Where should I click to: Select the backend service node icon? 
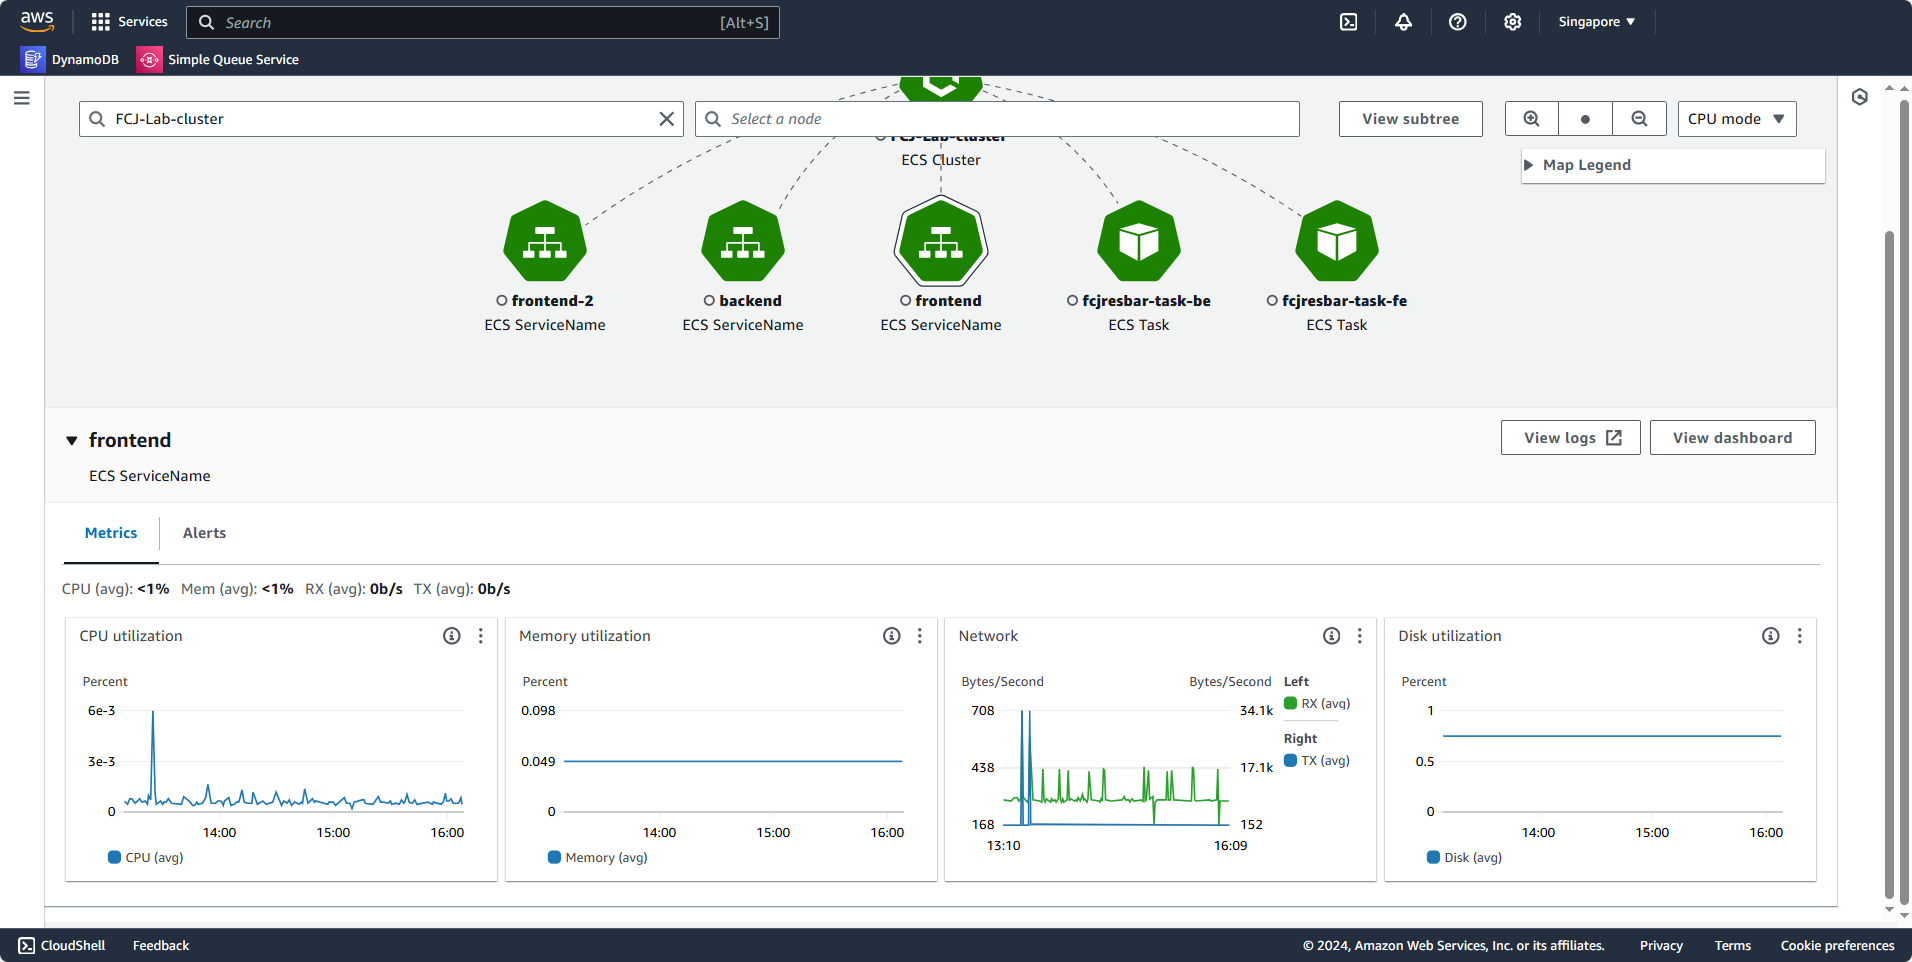[743, 242]
